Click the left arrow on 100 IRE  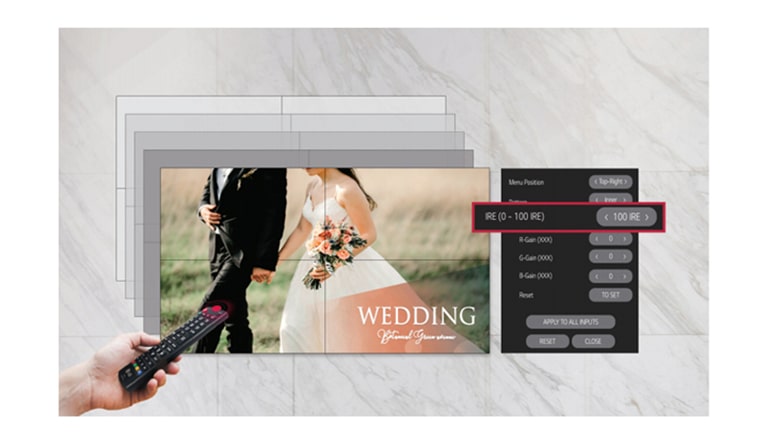605,217
